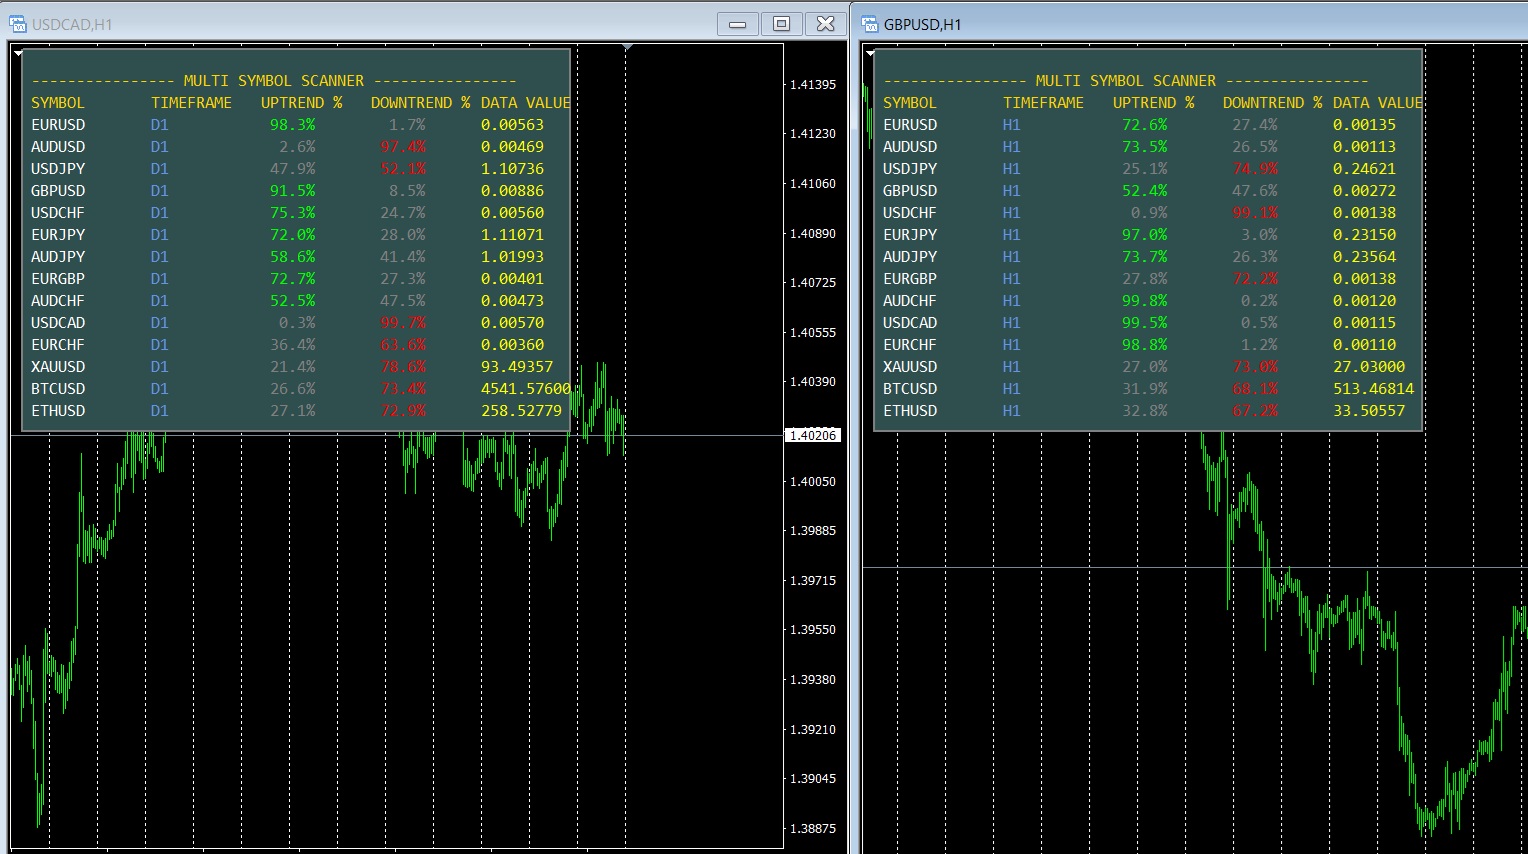This screenshot has height=854, width=1528.
Task: Click EURUSD in the D1 scanner panel
Action: coord(58,125)
